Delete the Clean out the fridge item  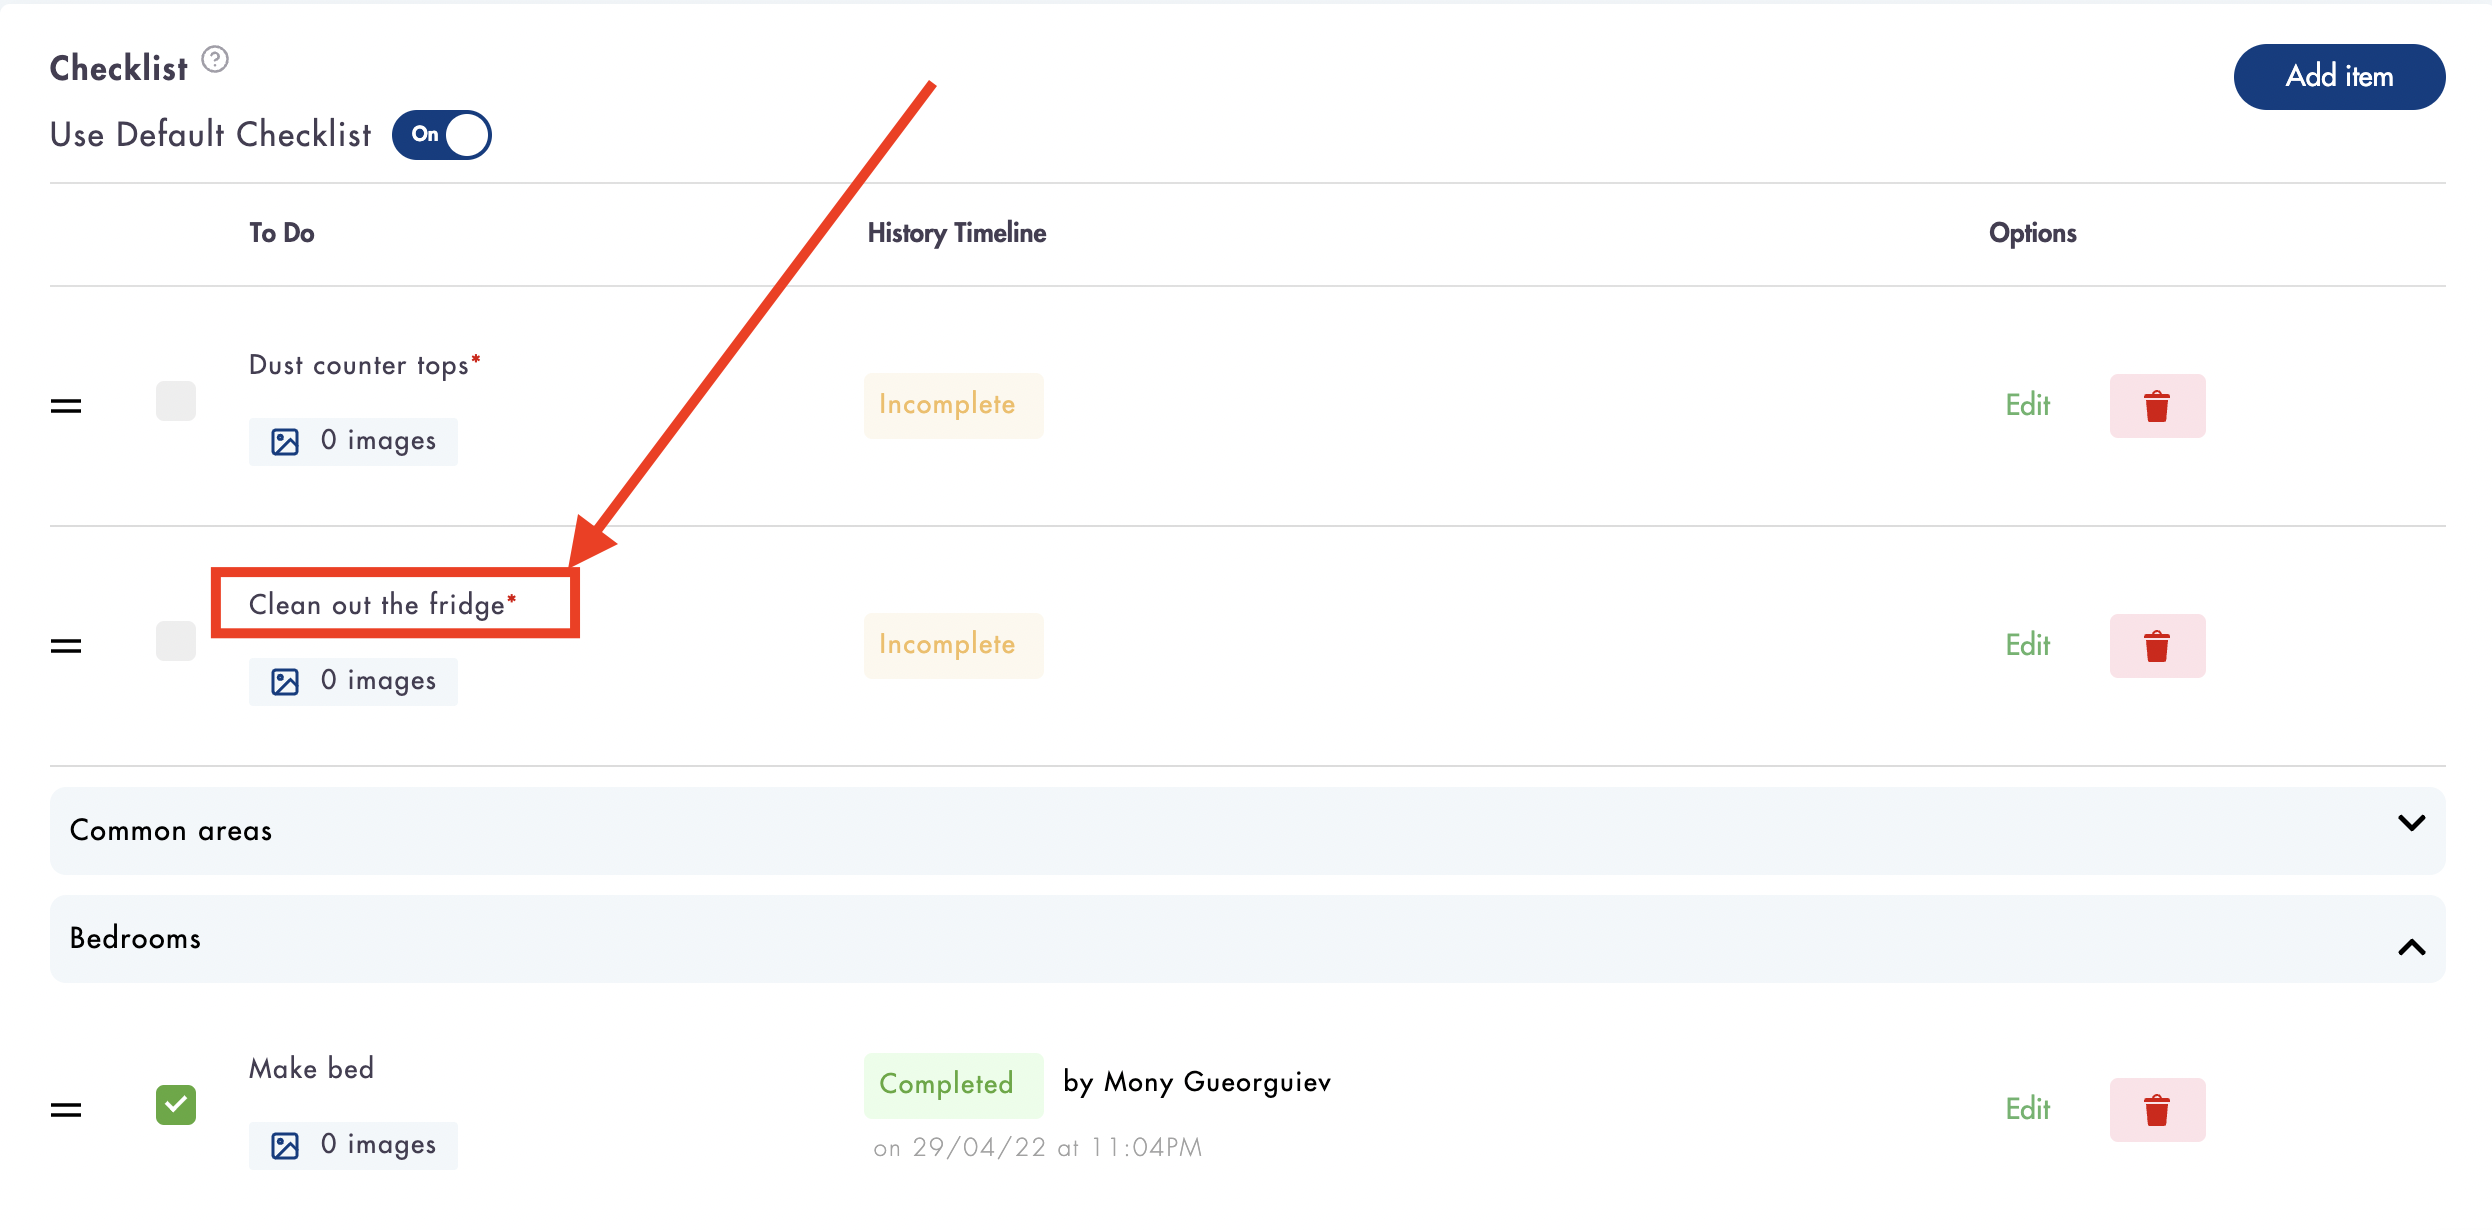tap(2157, 646)
